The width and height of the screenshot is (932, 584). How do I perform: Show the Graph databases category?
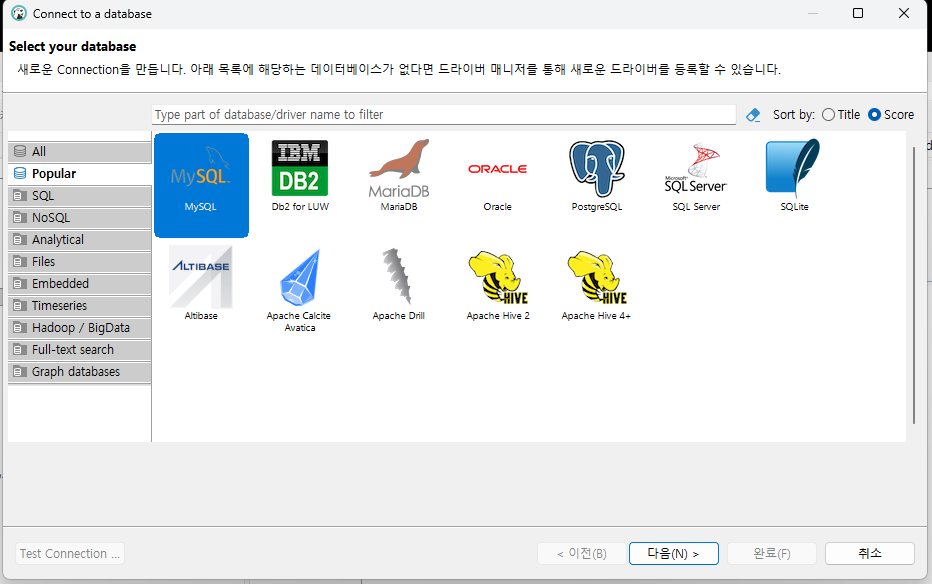click(x=80, y=371)
